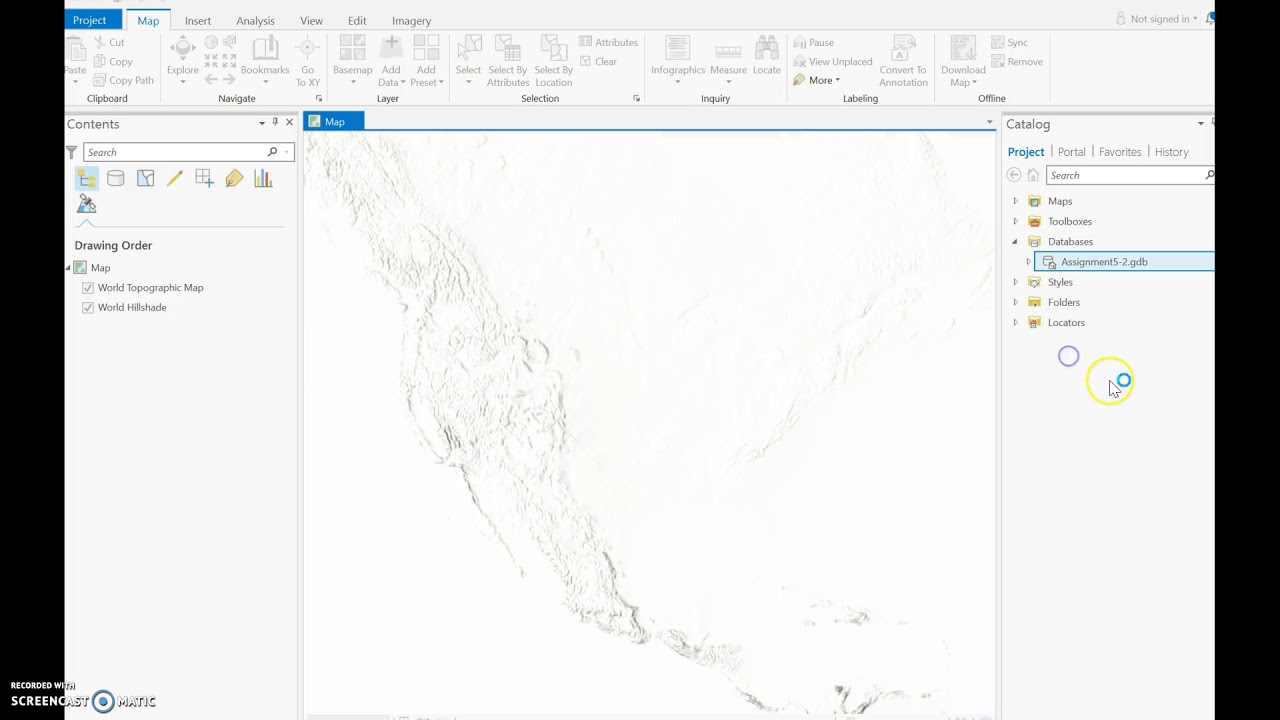Pause labeling
1280x720 pixels.
pos(813,42)
